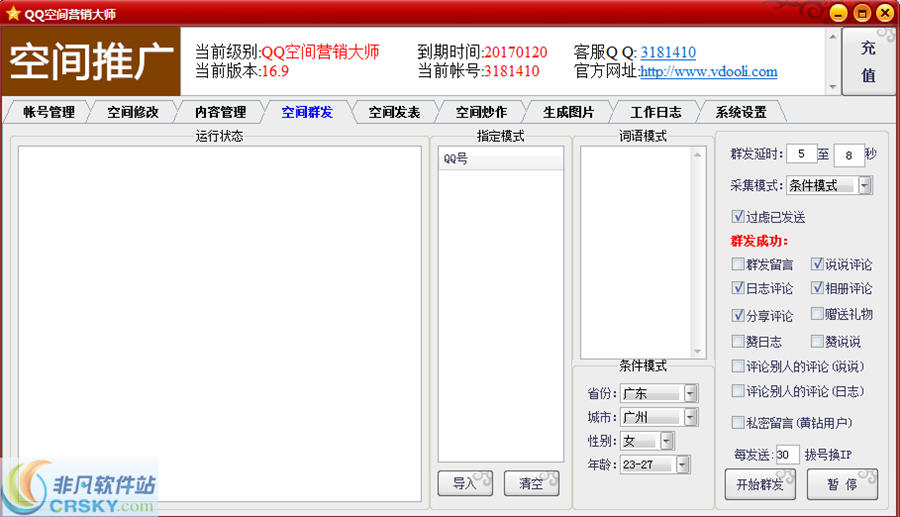
Task: Click the header info panel scroll down arrow
Action: 833,87
